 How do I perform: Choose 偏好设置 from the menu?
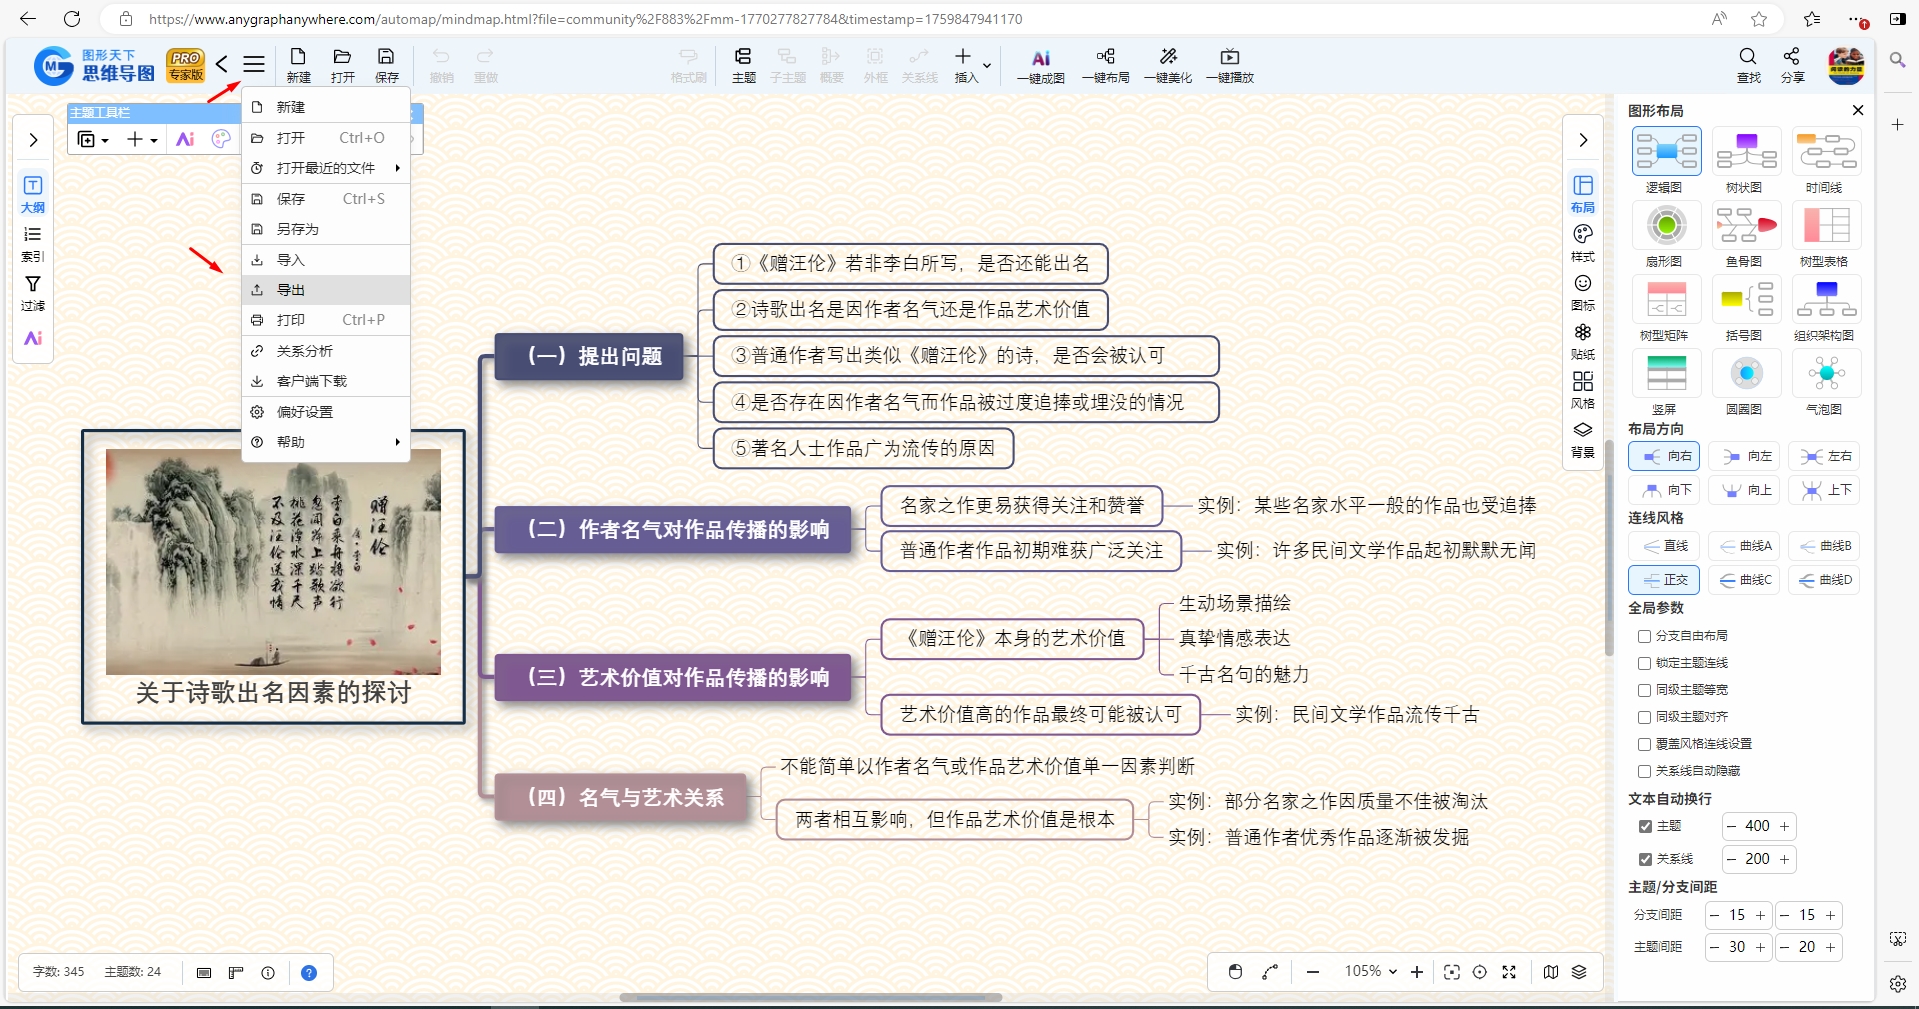point(326,412)
